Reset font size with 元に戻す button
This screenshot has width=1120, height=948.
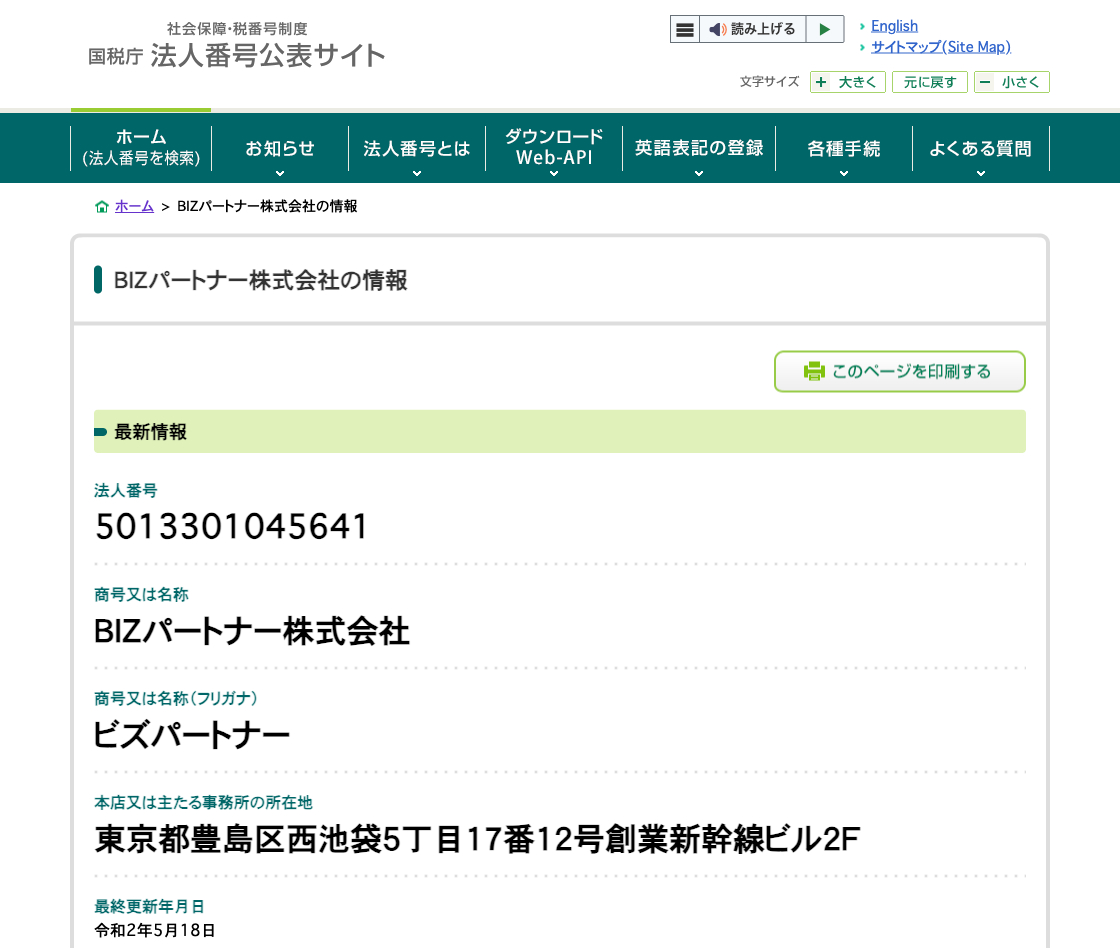[929, 82]
